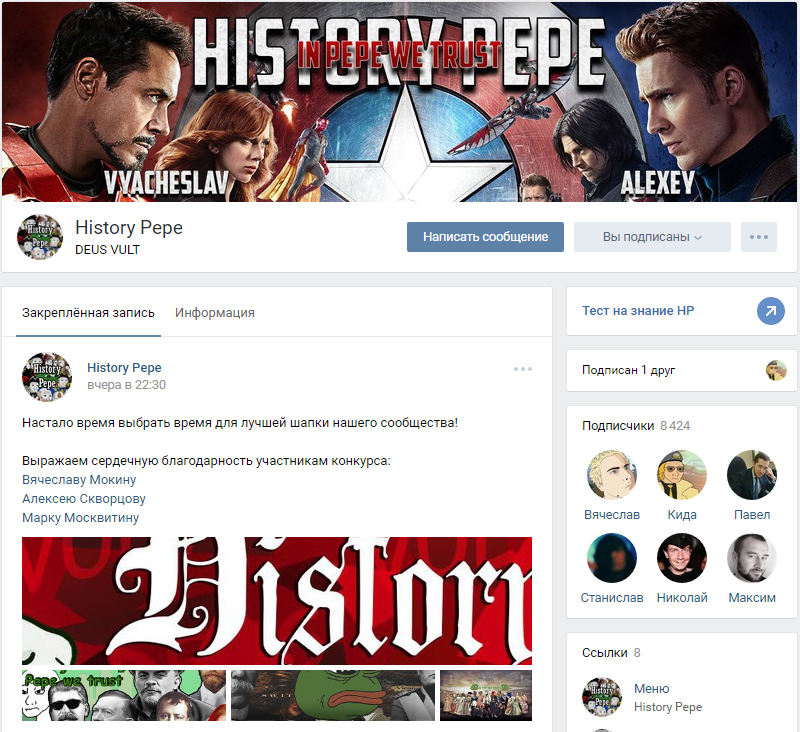
Task: Click the 'Написать сообщение' button
Action: click(485, 237)
